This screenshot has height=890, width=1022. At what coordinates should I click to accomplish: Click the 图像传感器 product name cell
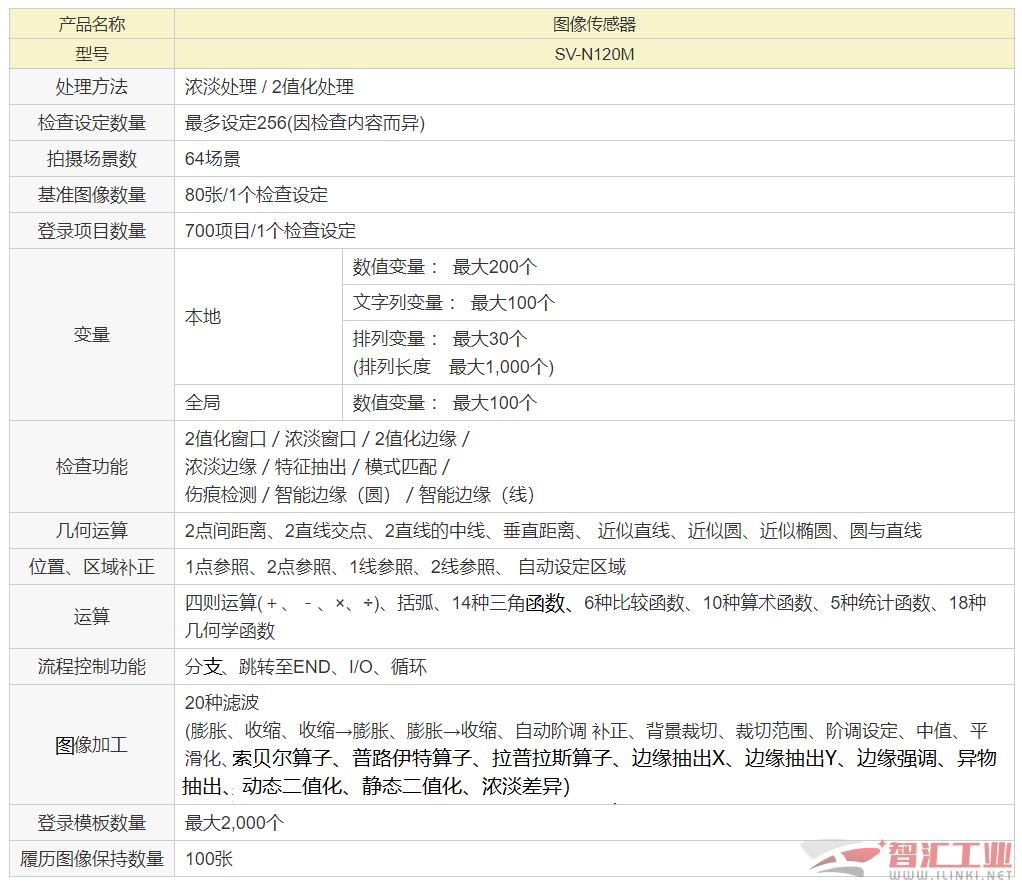click(x=594, y=24)
